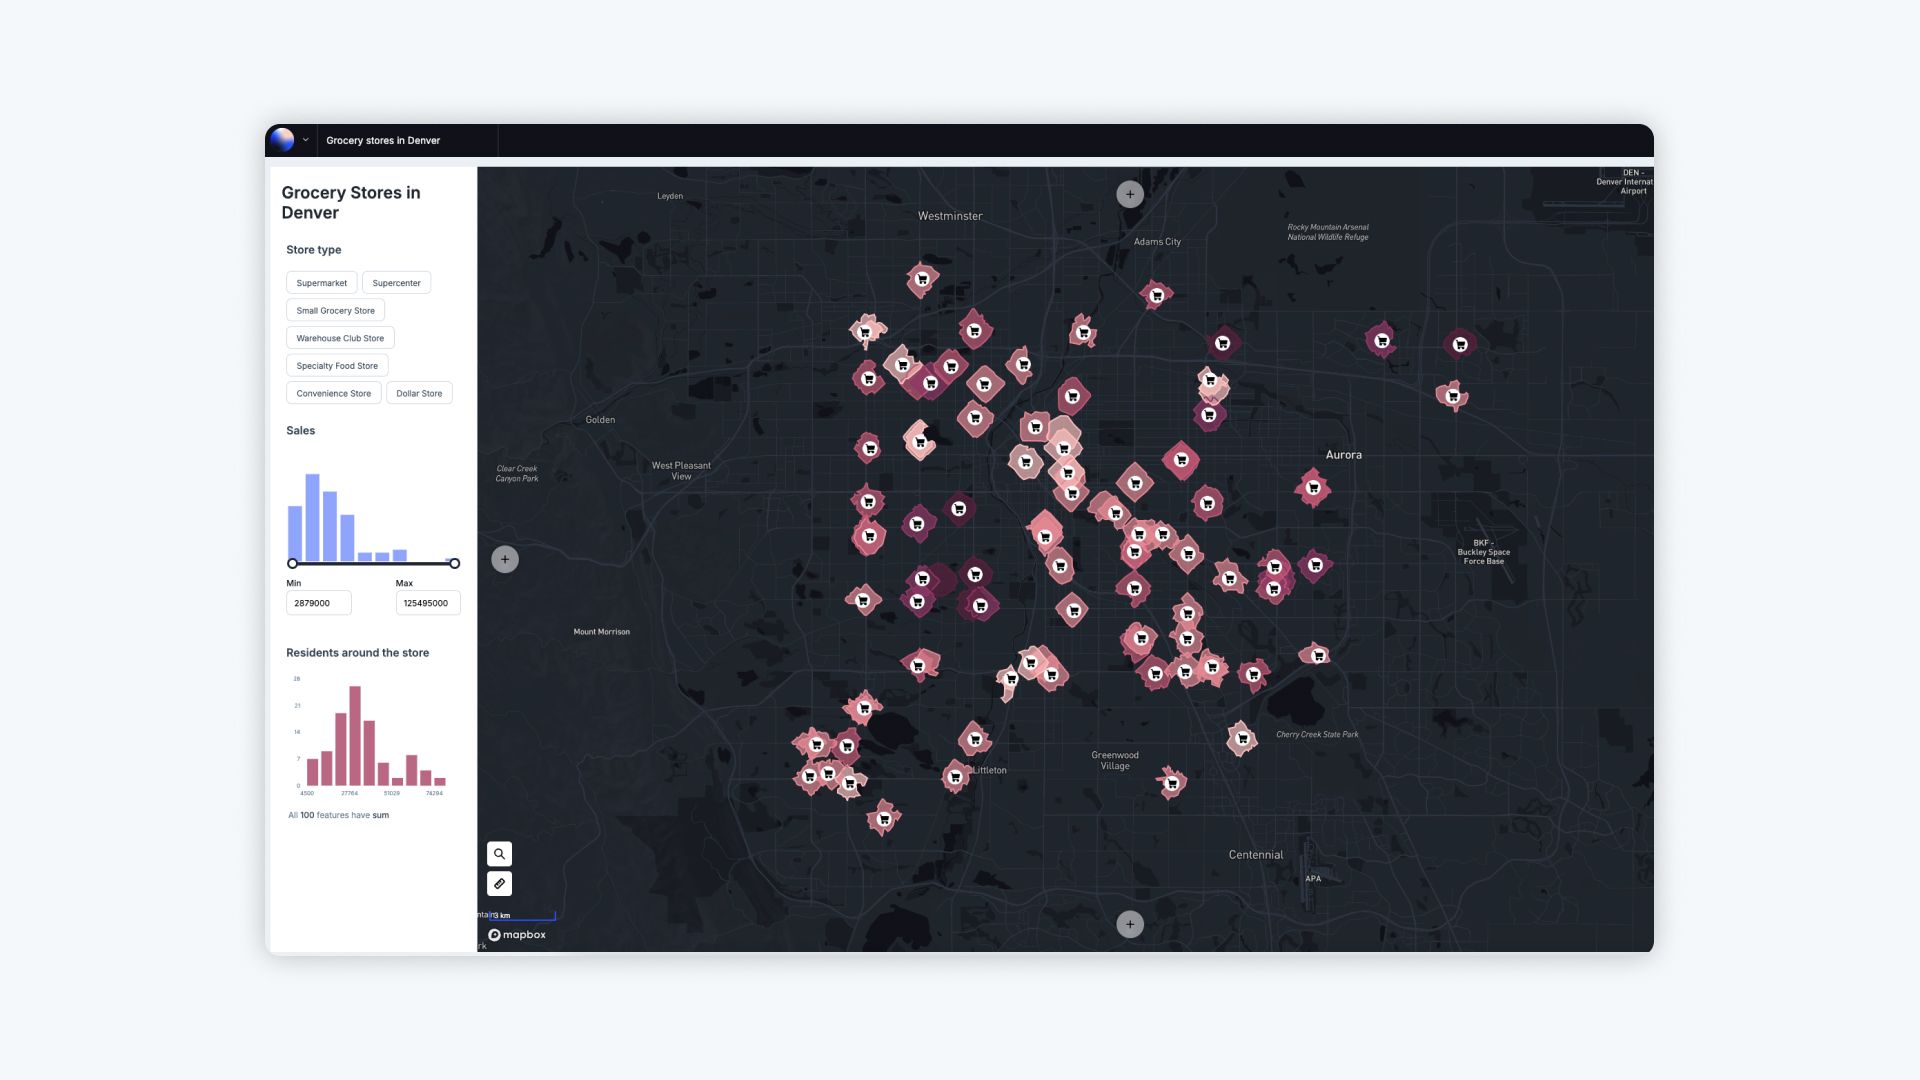Toggle the Dollar Store filter chip
The width and height of the screenshot is (1920, 1080).
click(419, 393)
